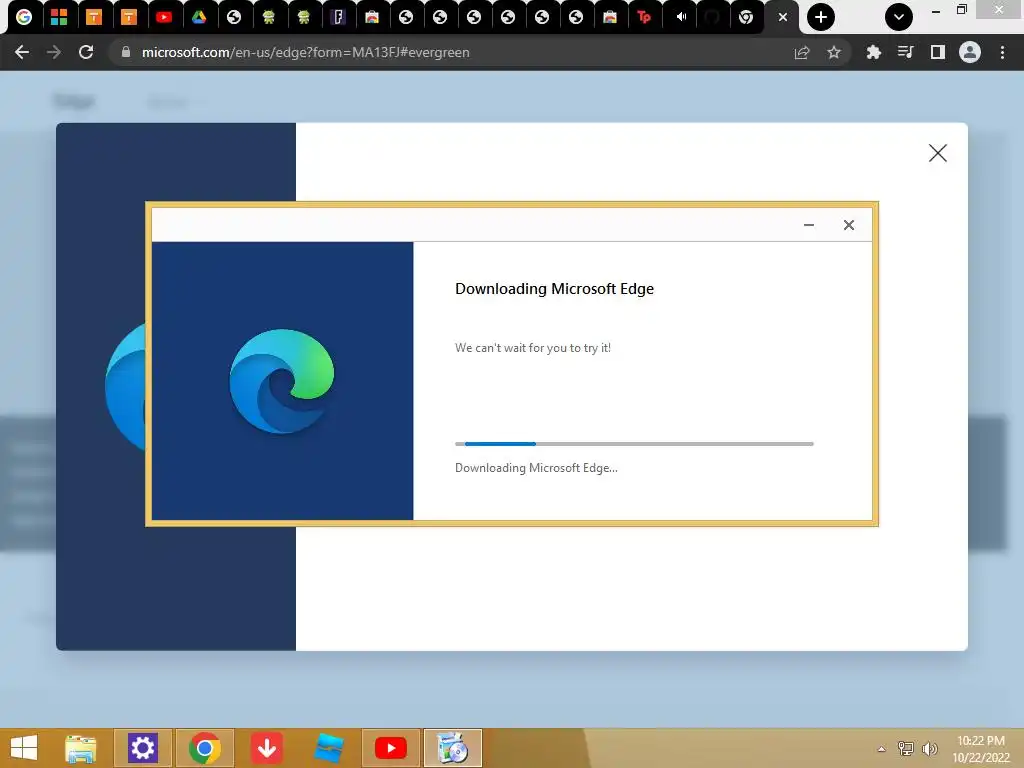Image resolution: width=1024 pixels, height=768 pixels.
Task: Open File Explorer from the taskbar
Action: (x=81, y=748)
